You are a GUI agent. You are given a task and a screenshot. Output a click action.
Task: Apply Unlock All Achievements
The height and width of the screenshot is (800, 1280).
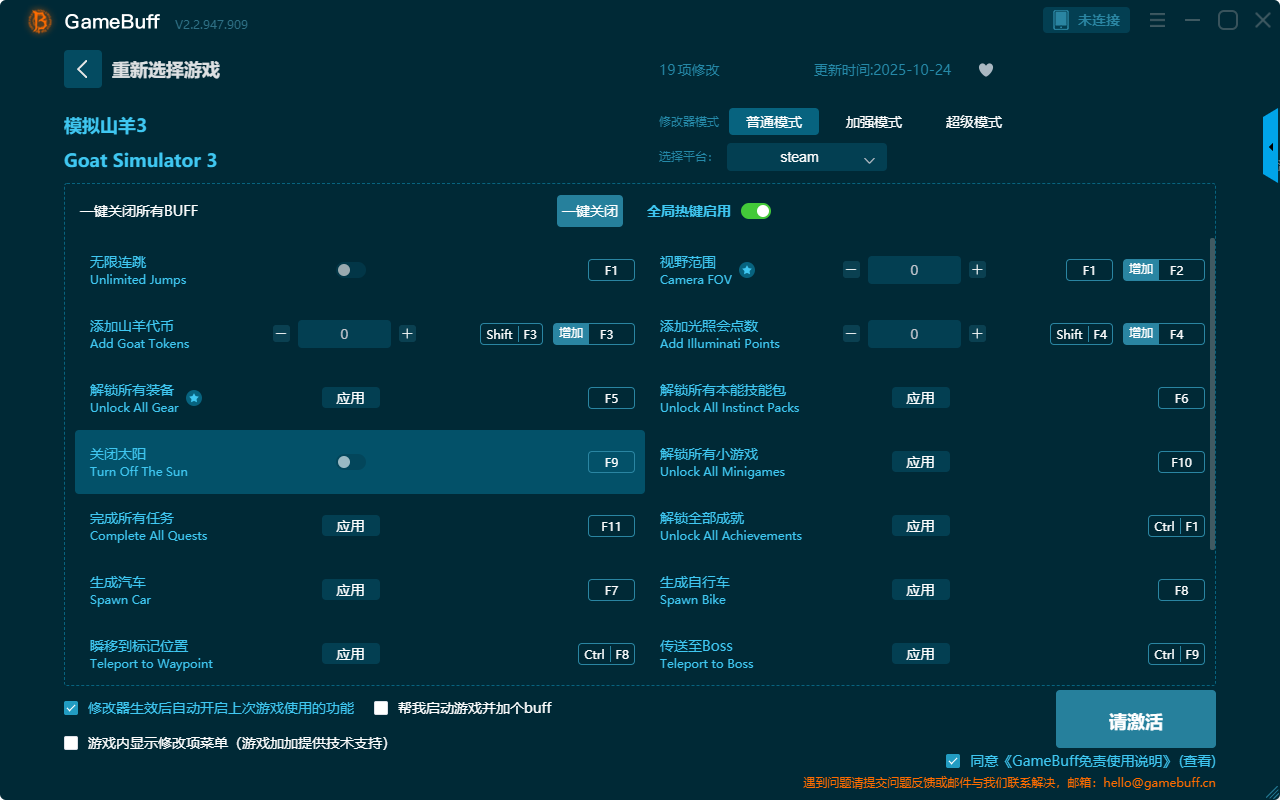pyautogui.click(x=920, y=526)
